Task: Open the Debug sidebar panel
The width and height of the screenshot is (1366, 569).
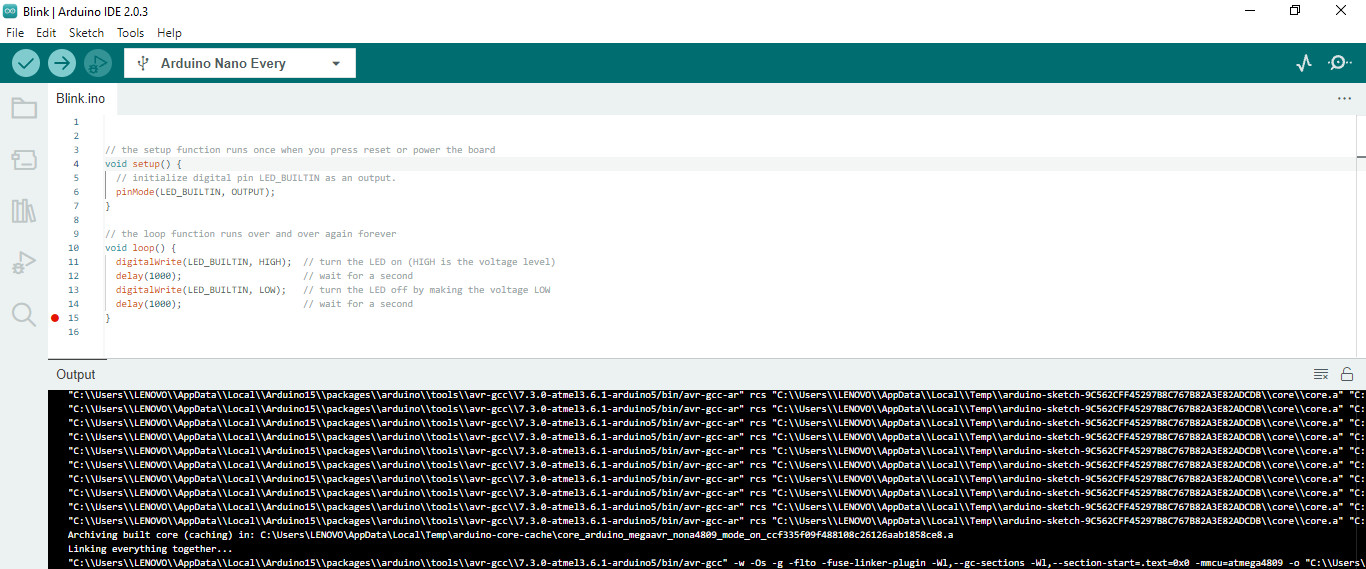Action: tap(24, 263)
